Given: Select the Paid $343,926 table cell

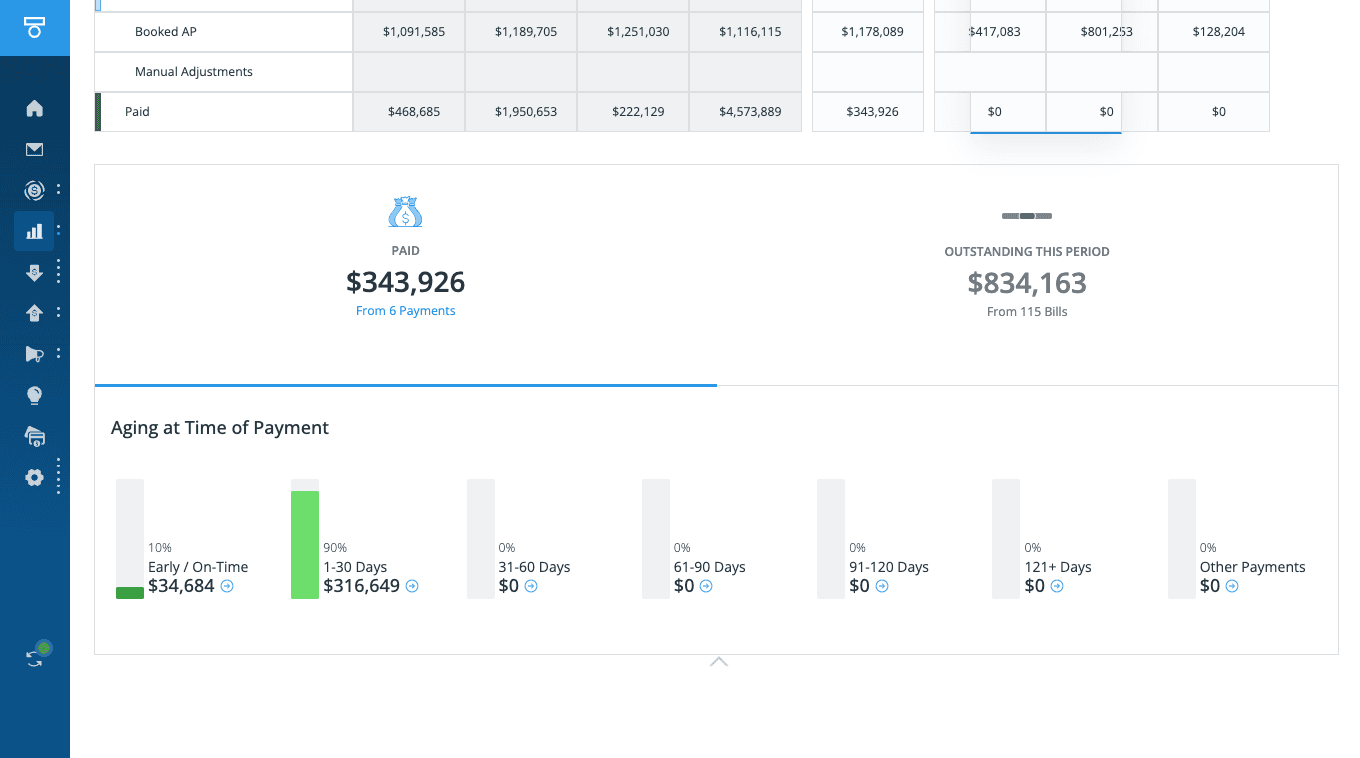Looking at the screenshot, I should click(868, 112).
